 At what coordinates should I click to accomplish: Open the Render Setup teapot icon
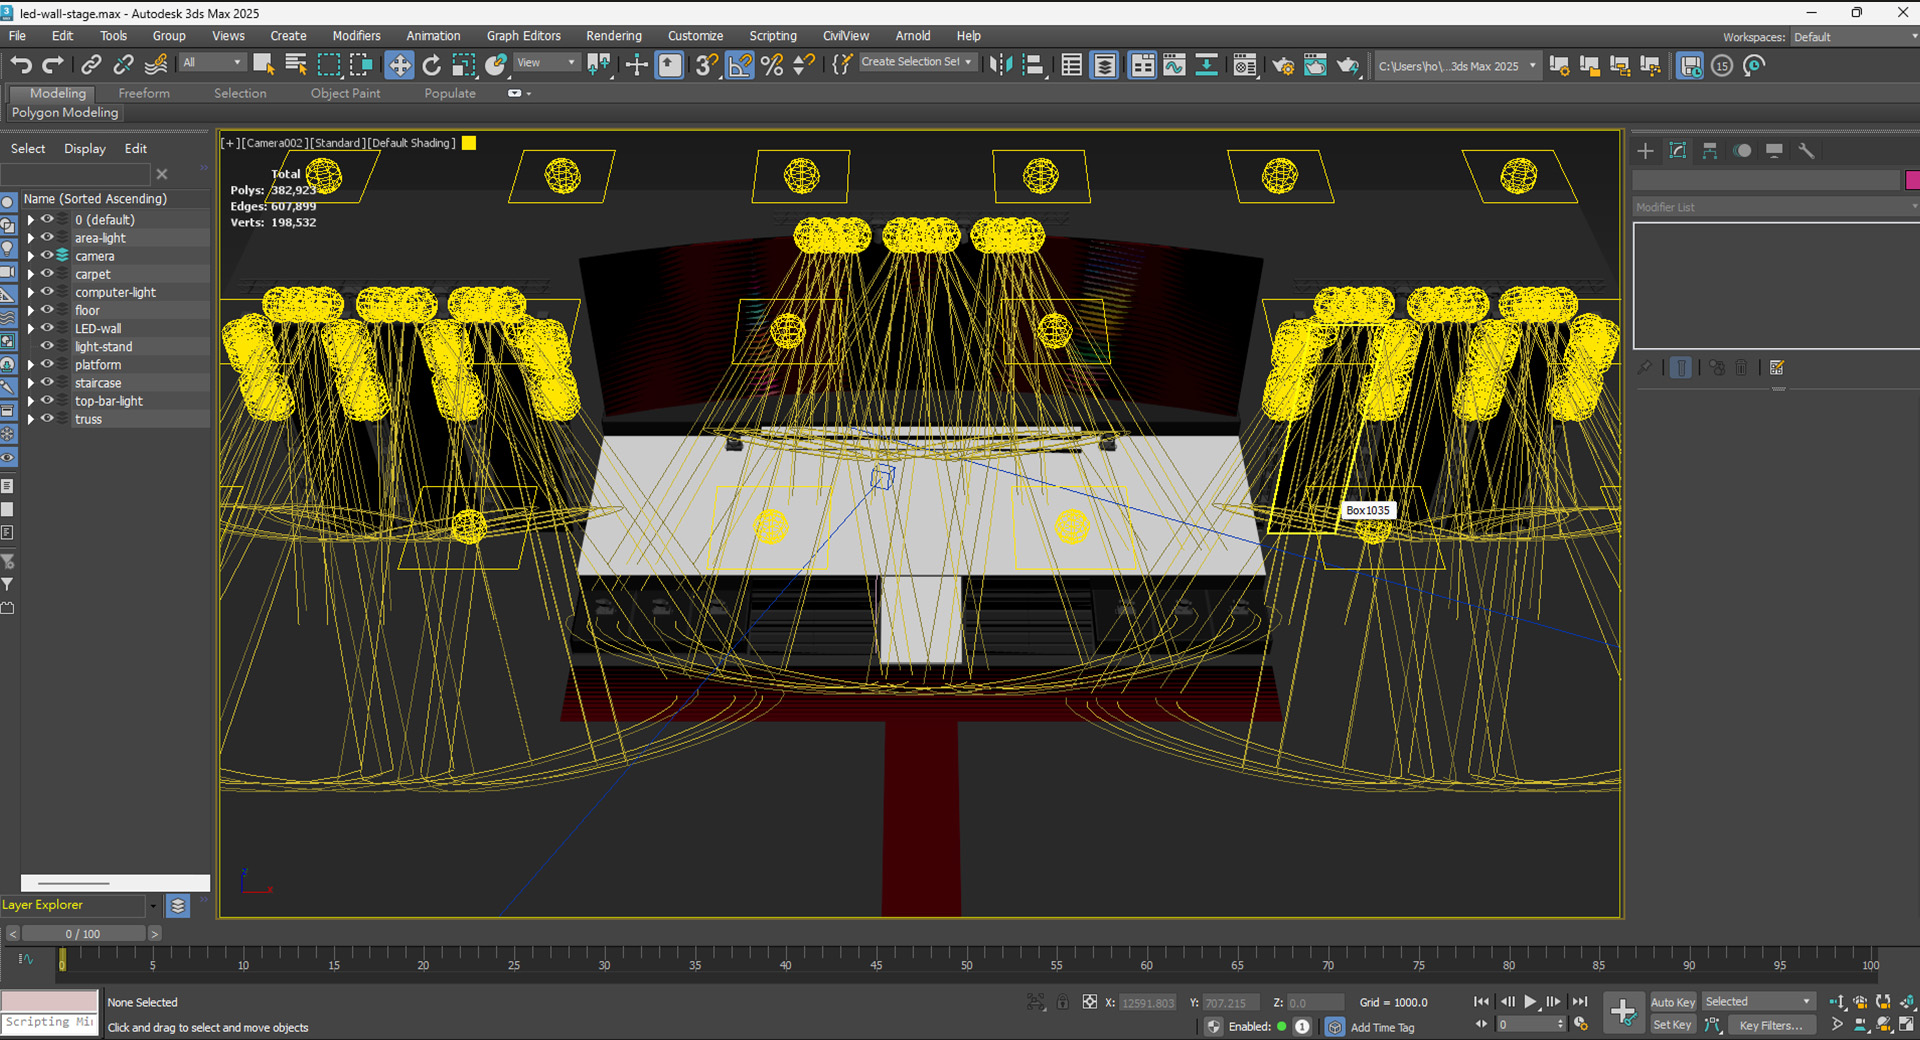click(x=1283, y=66)
